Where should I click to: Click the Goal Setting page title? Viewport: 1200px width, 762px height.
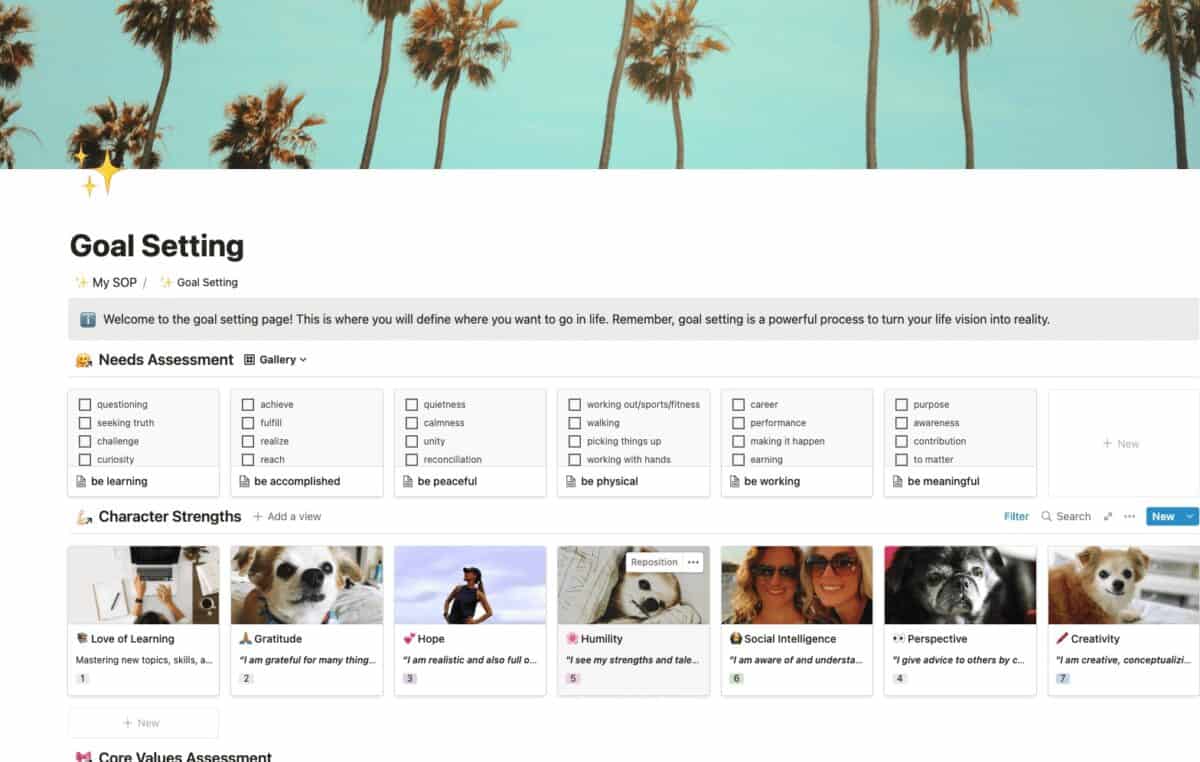[157, 246]
